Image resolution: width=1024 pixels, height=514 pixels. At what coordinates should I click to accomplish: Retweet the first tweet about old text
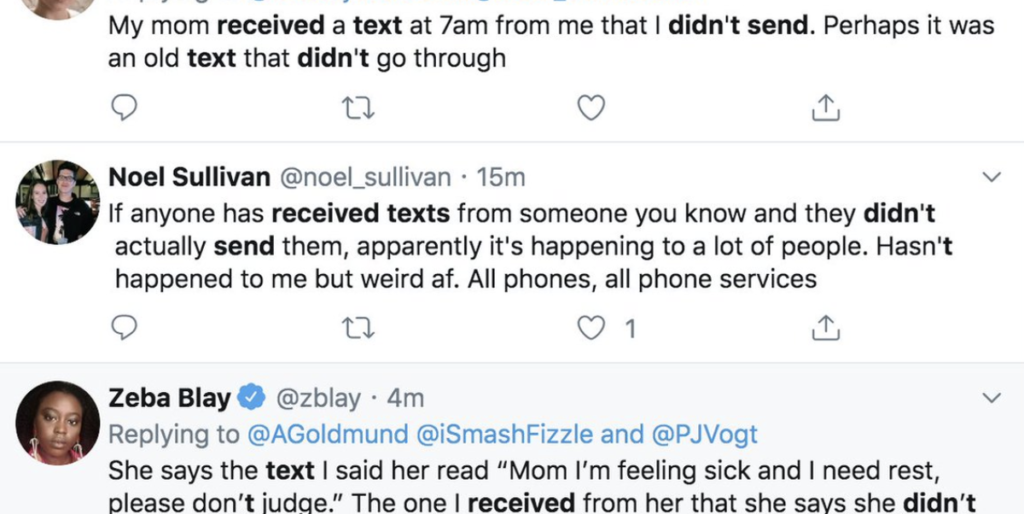coord(357,107)
